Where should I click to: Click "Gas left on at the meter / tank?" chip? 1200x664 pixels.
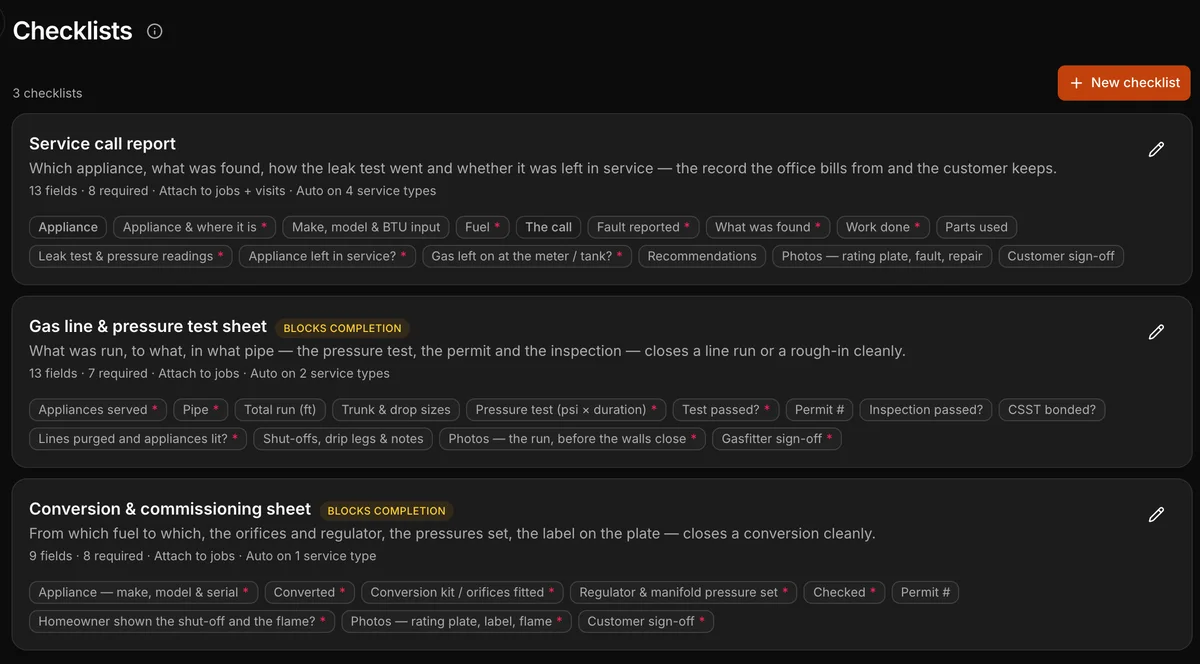[527, 256]
